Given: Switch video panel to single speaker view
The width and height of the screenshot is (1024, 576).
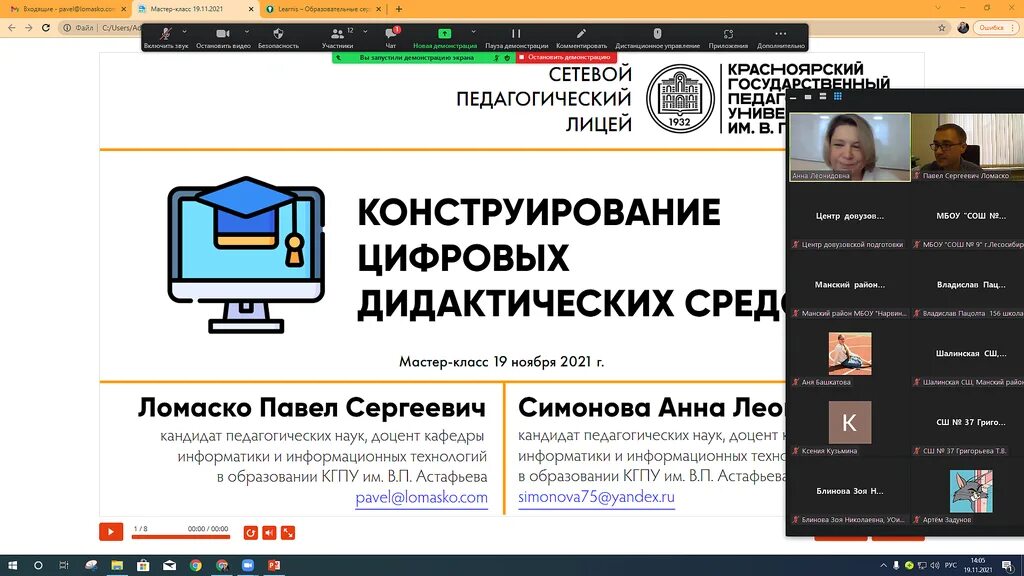Looking at the screenshot, I should pos(808,97).
